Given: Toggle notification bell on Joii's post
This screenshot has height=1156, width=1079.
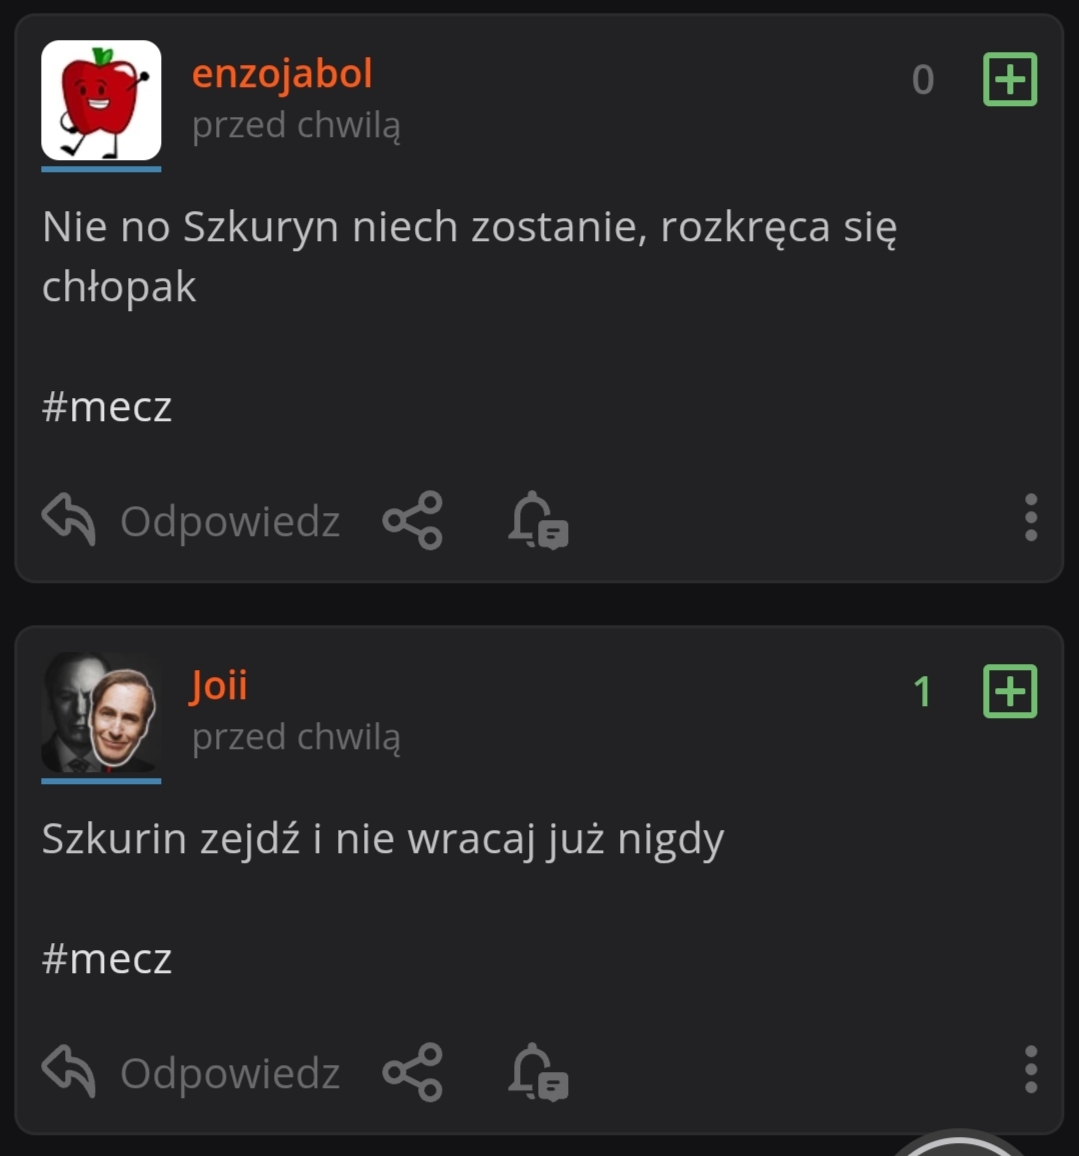Looking at the screenshot, I should pyautogui.click(x=537, y=1072).
